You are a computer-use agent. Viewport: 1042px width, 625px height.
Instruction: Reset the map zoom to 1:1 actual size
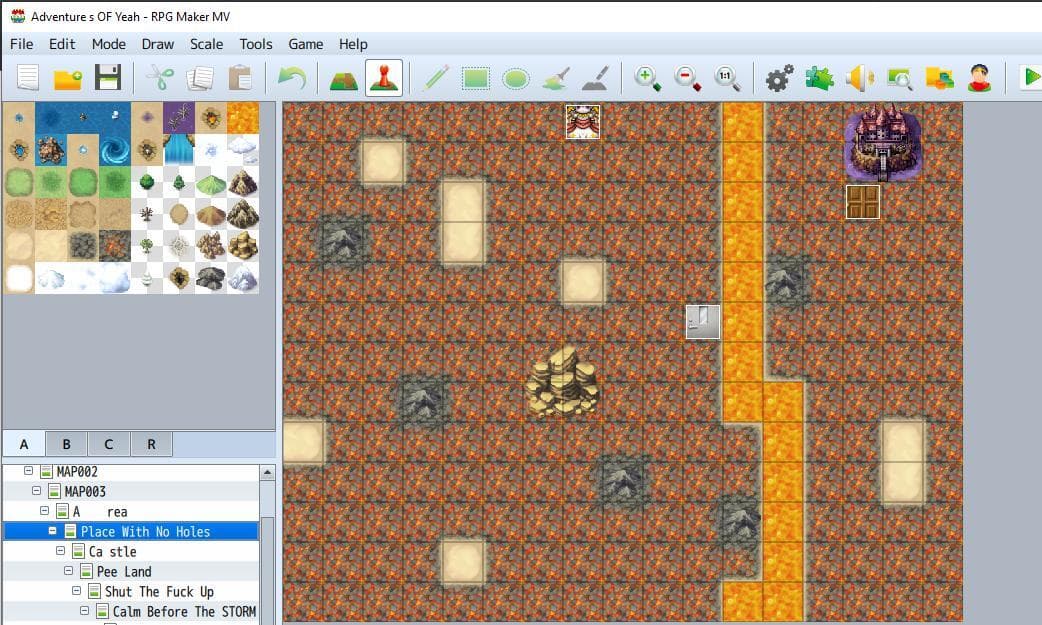coord(727,78)
